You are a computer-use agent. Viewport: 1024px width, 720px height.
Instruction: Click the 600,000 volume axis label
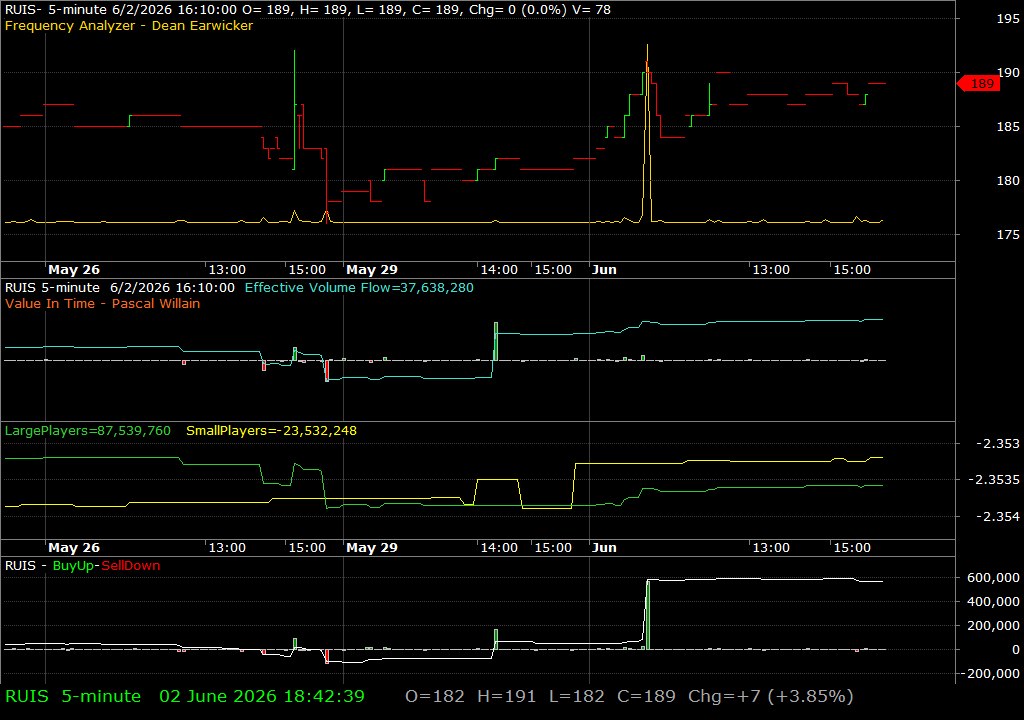click(993, 578)
